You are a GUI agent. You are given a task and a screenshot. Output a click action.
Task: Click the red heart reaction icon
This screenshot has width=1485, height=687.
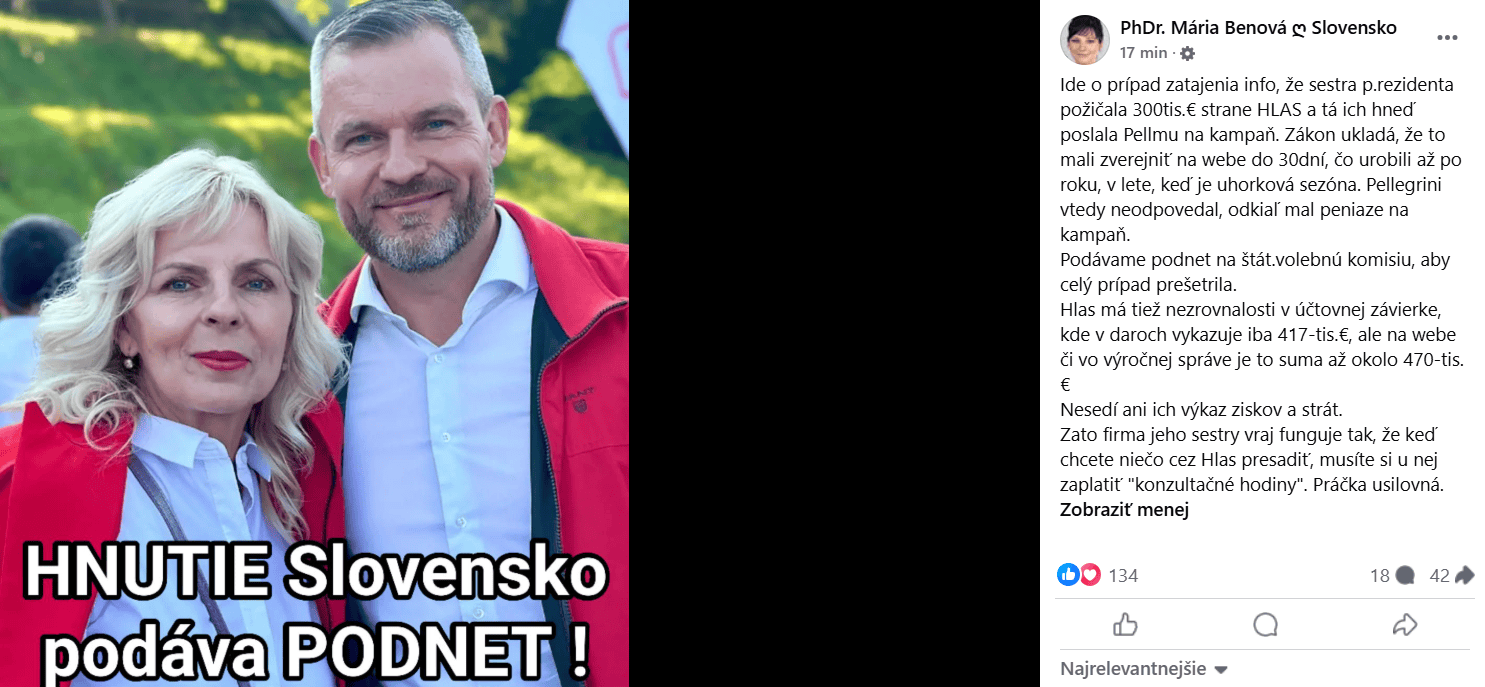pos(1090,575)
